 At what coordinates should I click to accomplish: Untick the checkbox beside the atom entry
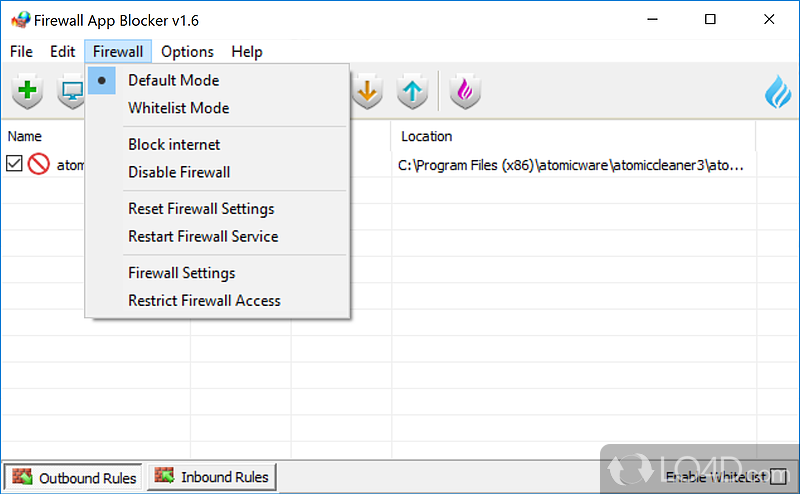(14, 164)
